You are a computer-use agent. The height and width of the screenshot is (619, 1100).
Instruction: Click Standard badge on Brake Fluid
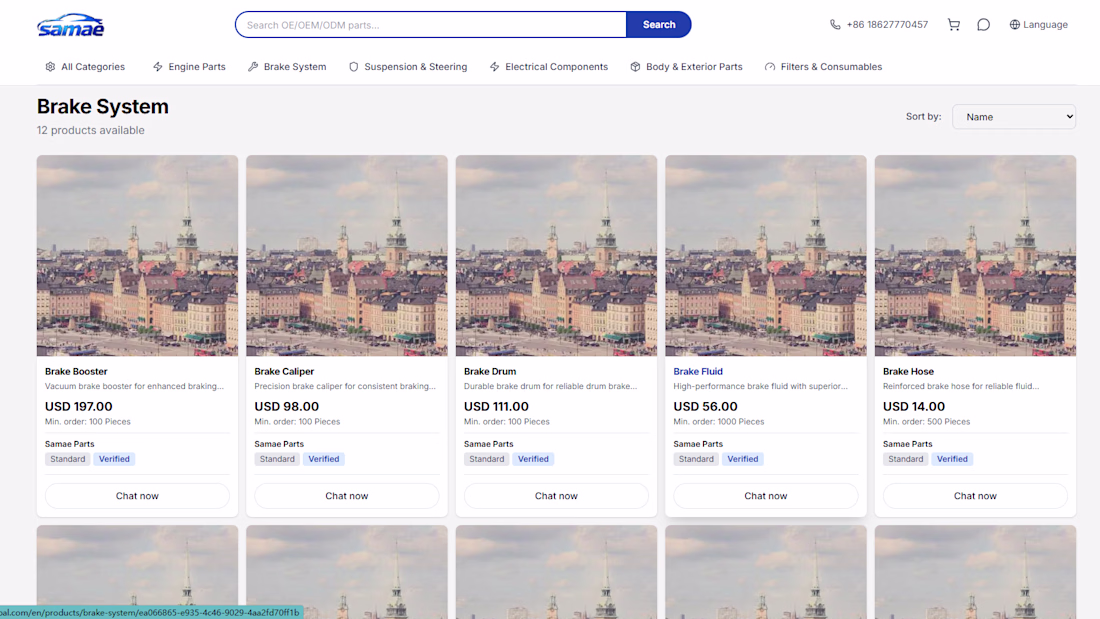[x=696, y=459]
